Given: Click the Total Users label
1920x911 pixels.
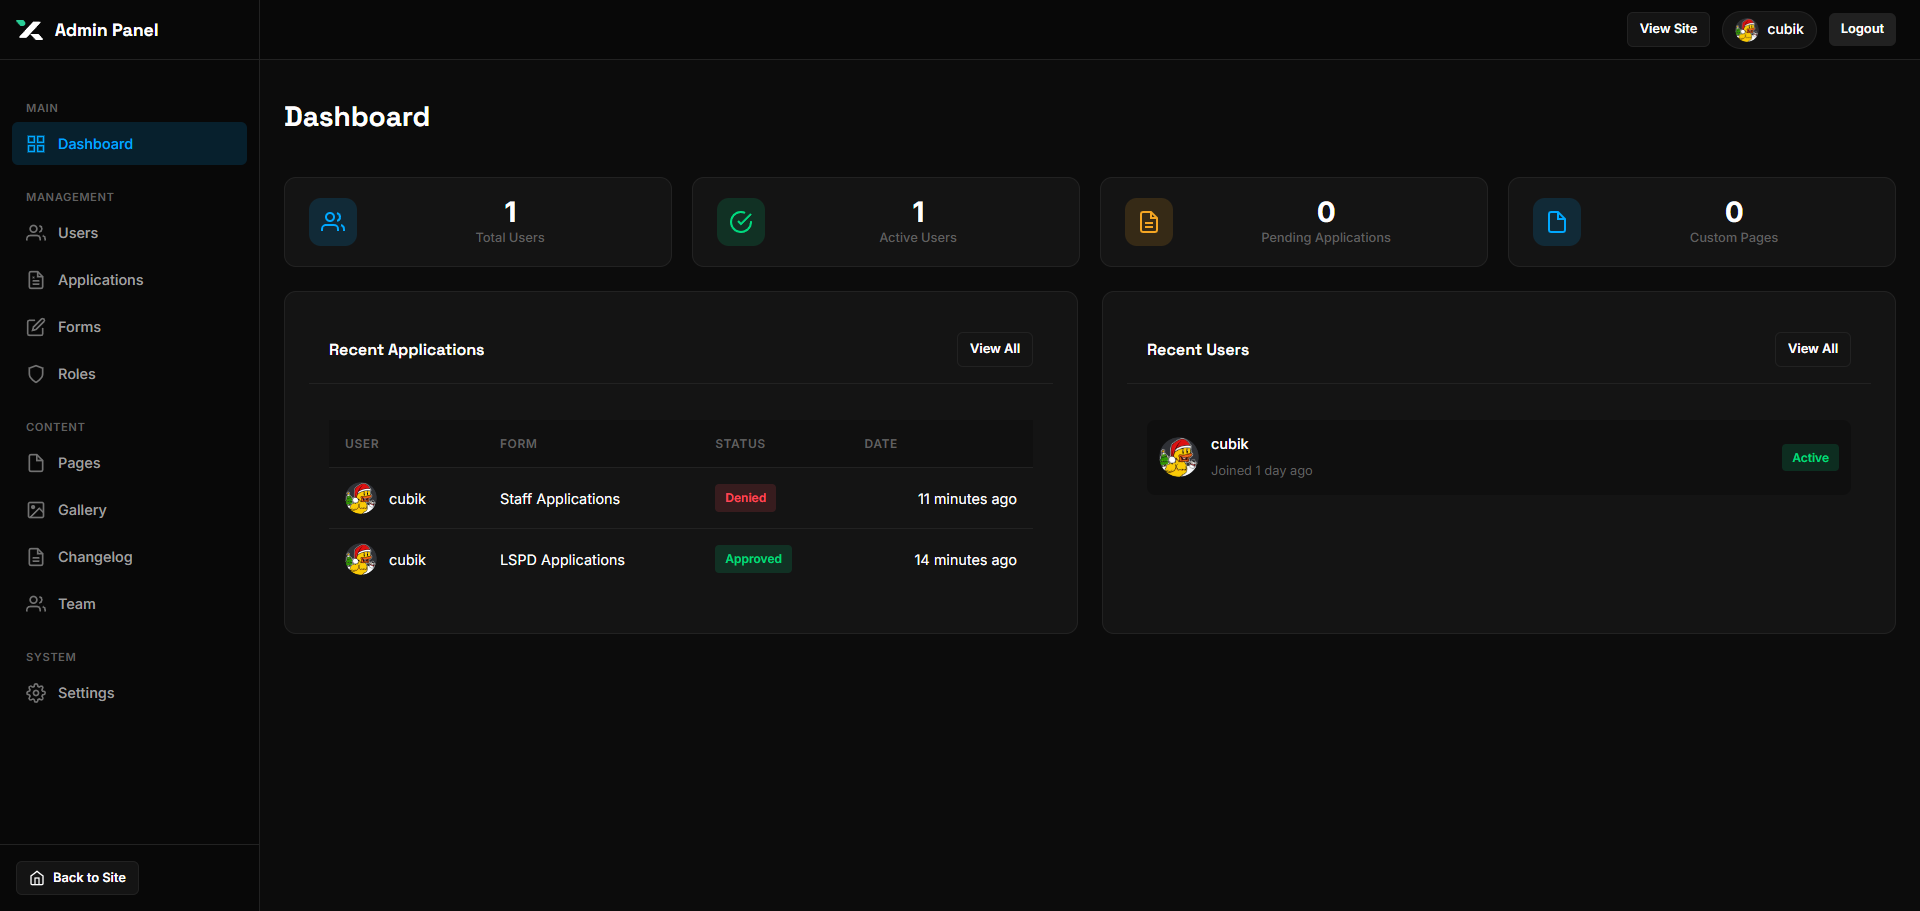Looking at the screenshot, I should [x=510, y=238].
